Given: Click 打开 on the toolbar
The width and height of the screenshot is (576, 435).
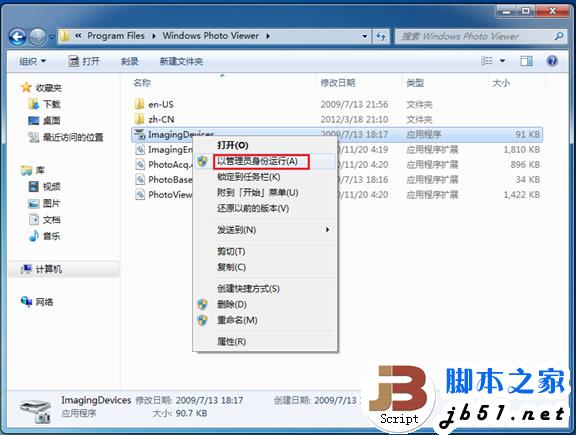Looking at the screenshot, I should (84, 61).
